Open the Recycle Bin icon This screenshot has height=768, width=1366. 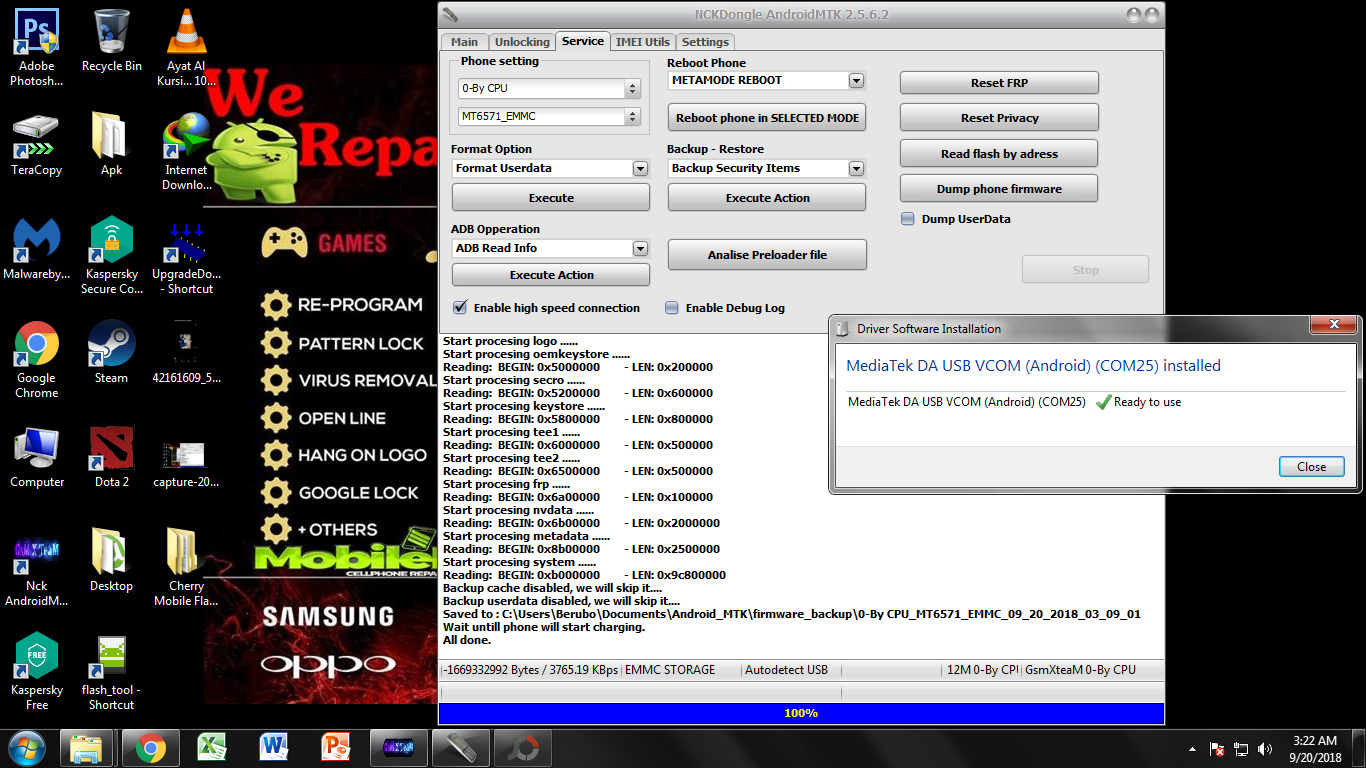tap(111, 40)
